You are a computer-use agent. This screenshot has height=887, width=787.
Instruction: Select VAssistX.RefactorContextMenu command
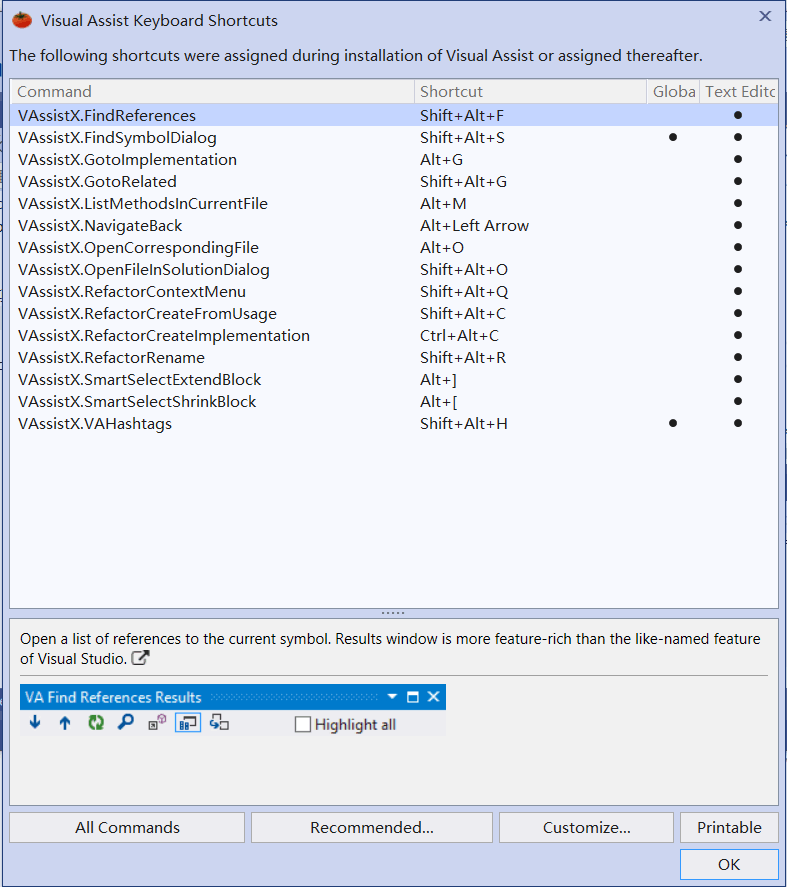(x=132, y=292)
